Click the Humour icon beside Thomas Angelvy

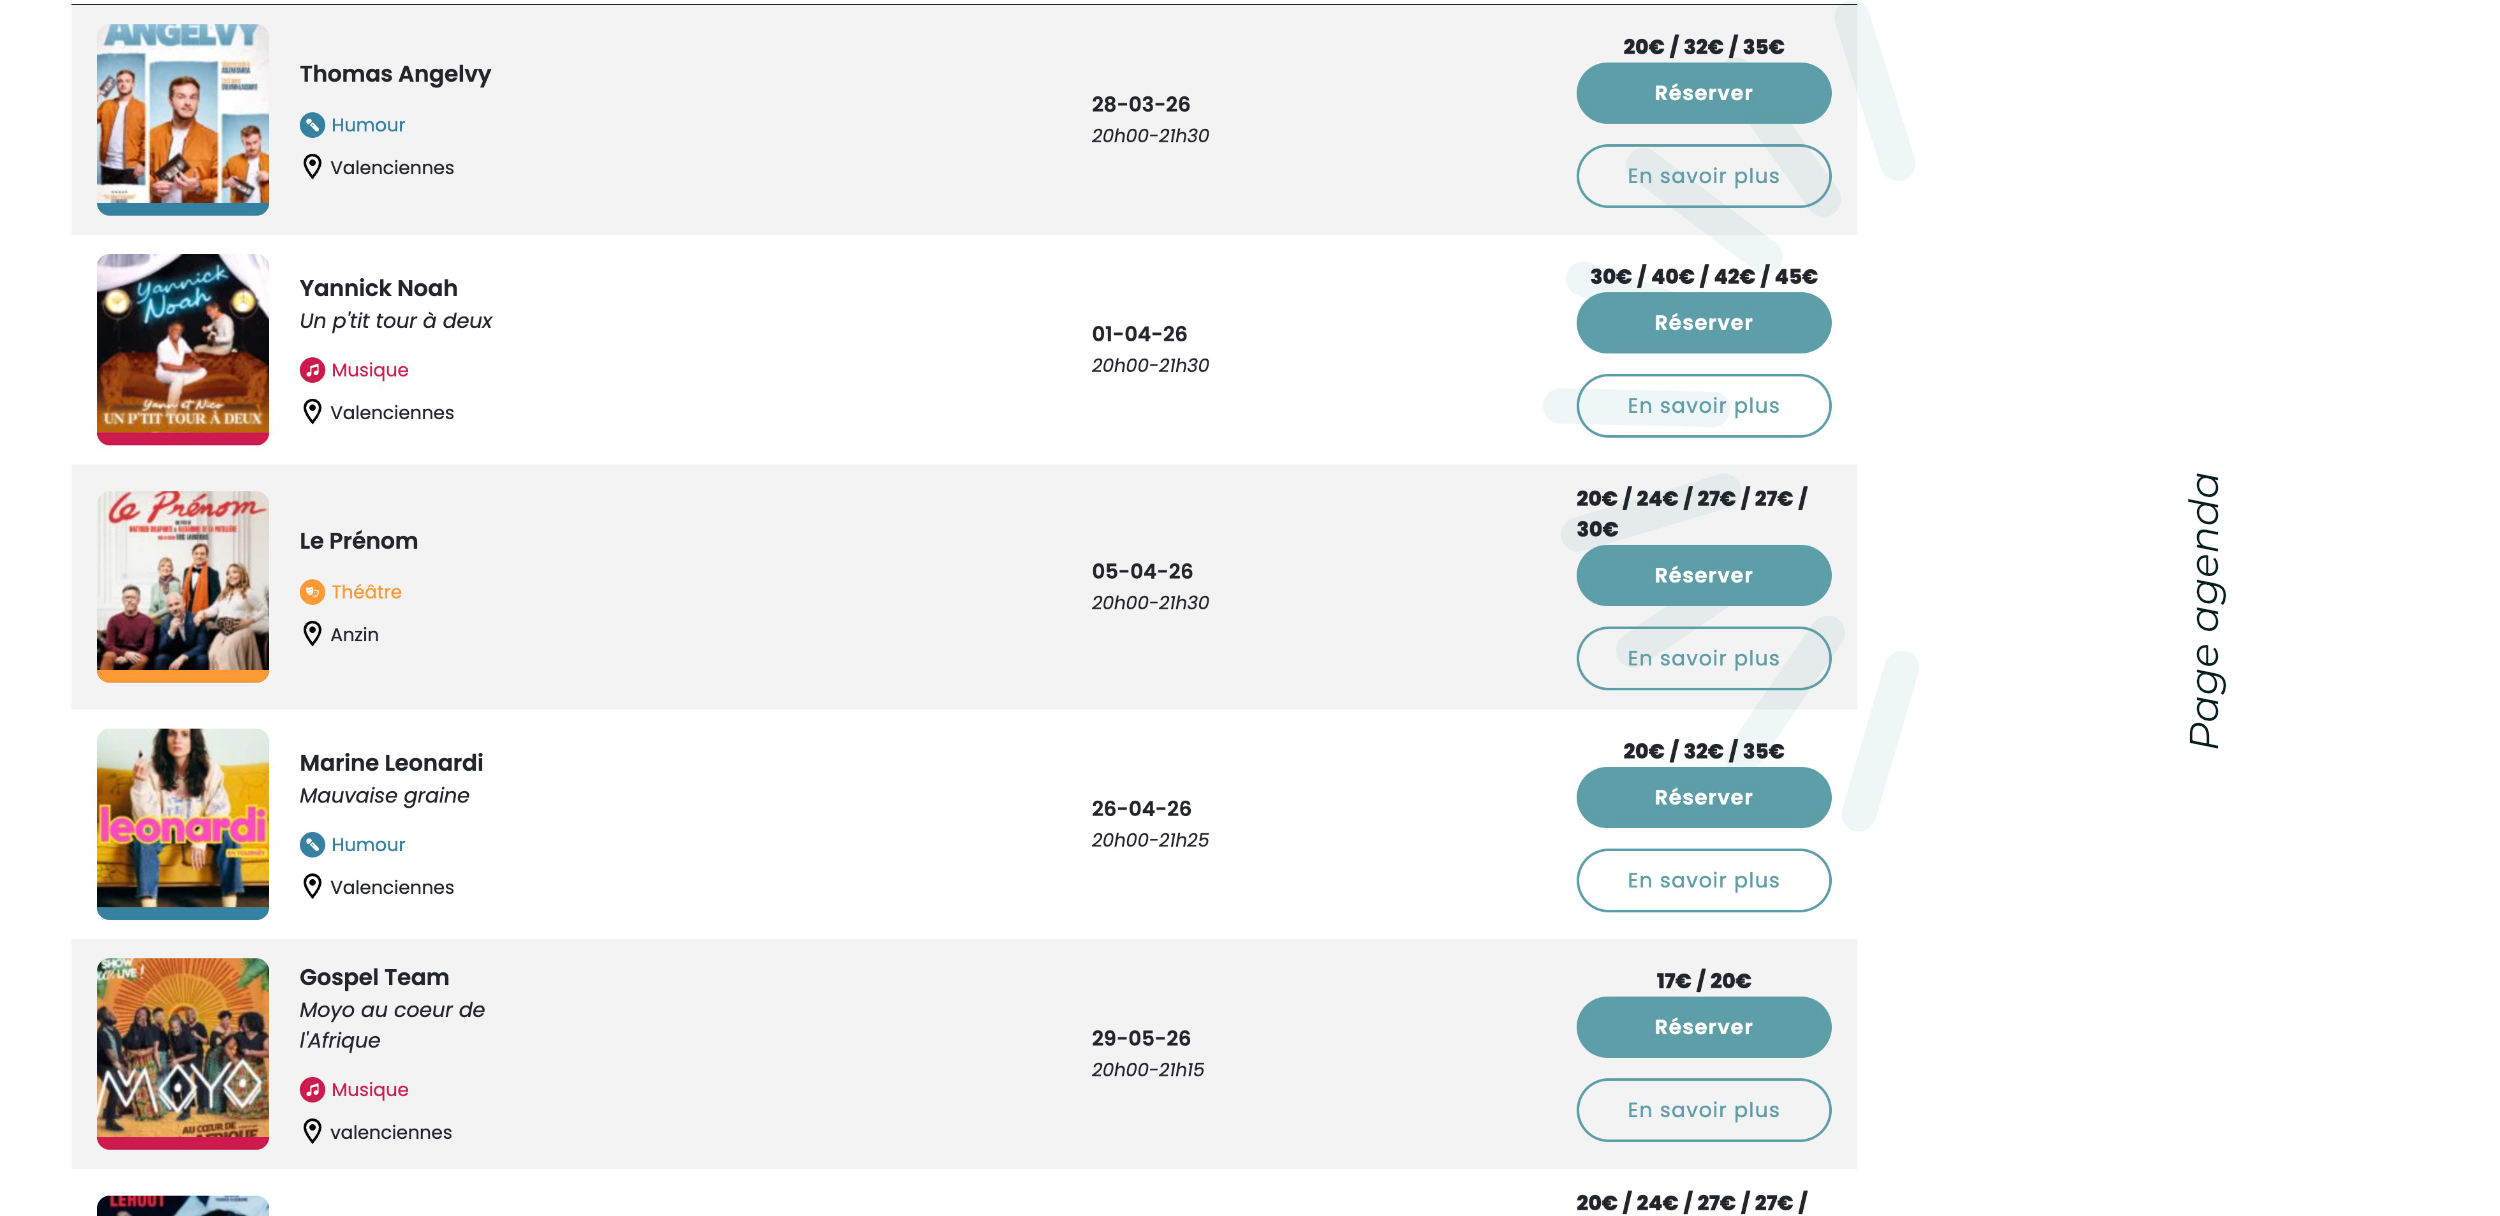(x=312, y=125)
